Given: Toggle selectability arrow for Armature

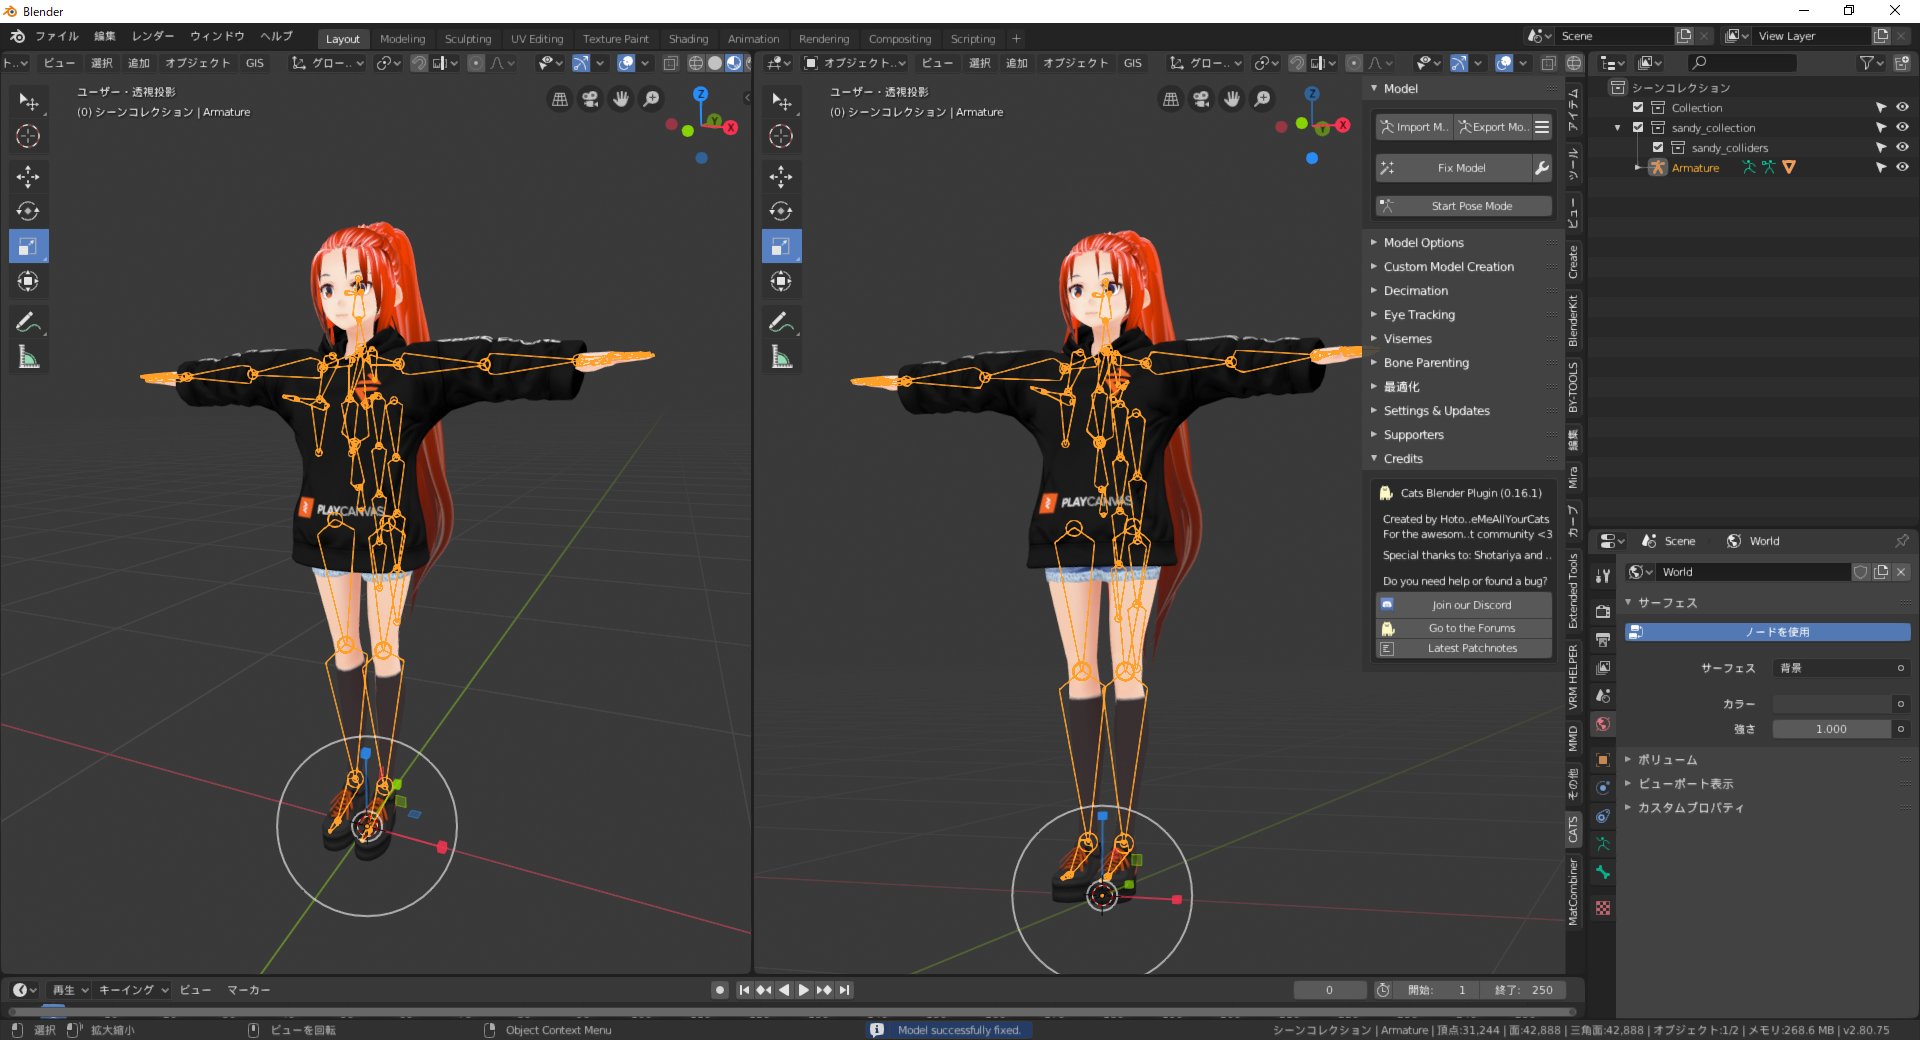Looking at the screenshot, I should pos(1881,168).
